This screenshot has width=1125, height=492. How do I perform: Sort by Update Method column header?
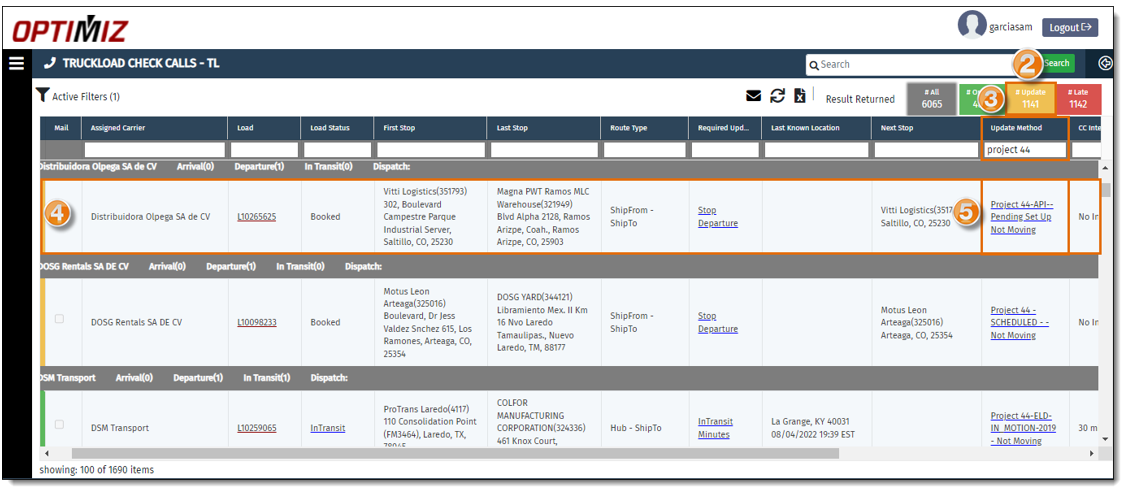coord(1015,128)
